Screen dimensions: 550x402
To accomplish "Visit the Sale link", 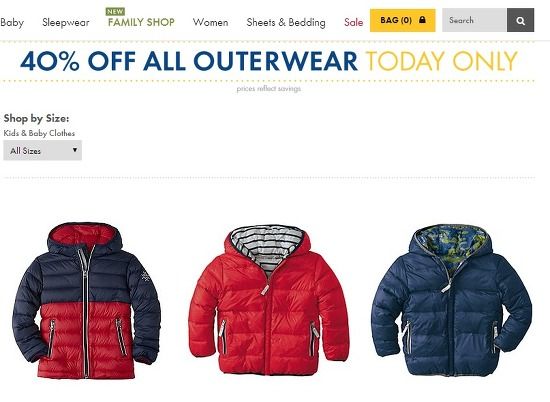I will click(353, 22).
